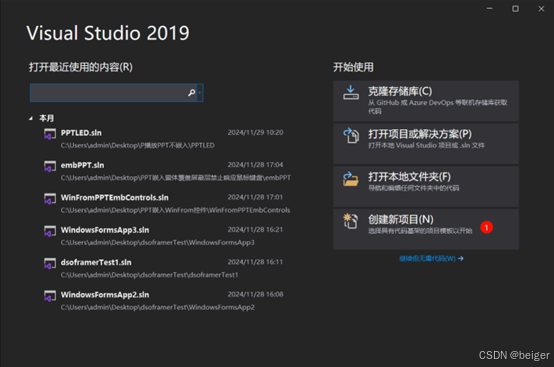Click the path ending in \embPPT
Viewport: 554px width, 367px height.
coord(176,178)
